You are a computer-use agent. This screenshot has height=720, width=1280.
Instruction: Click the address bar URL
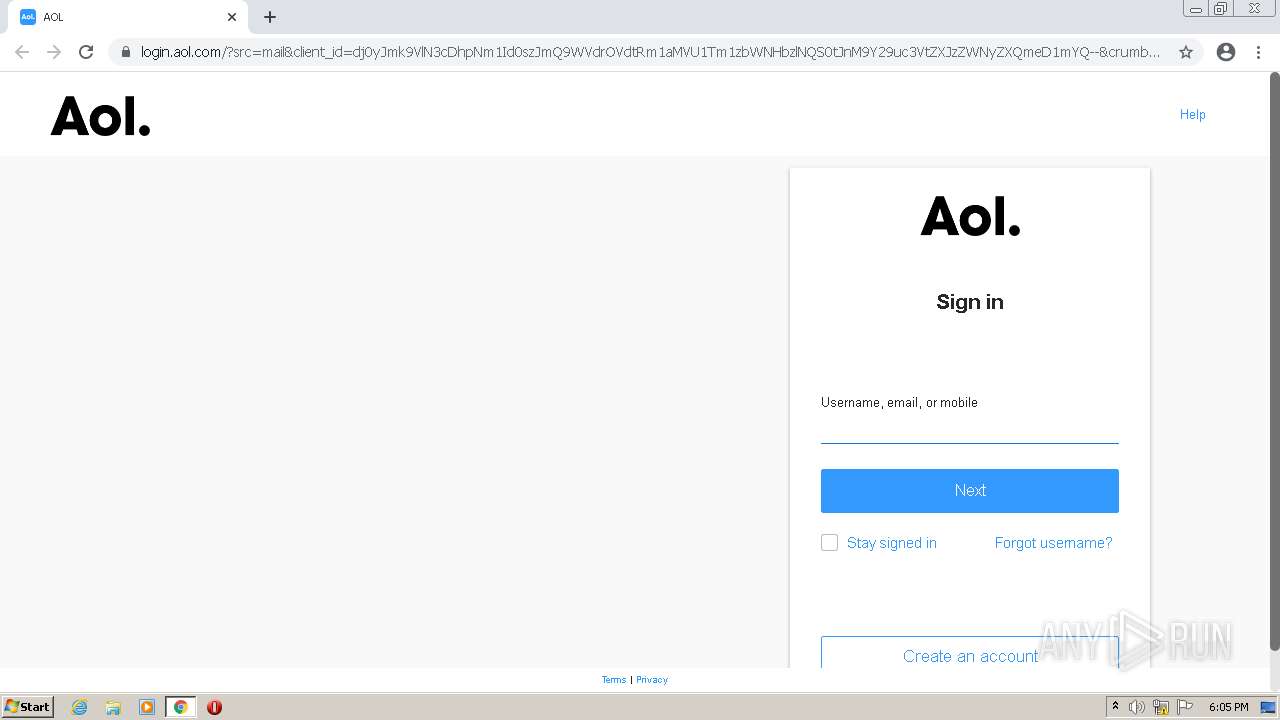coord(650,52)
